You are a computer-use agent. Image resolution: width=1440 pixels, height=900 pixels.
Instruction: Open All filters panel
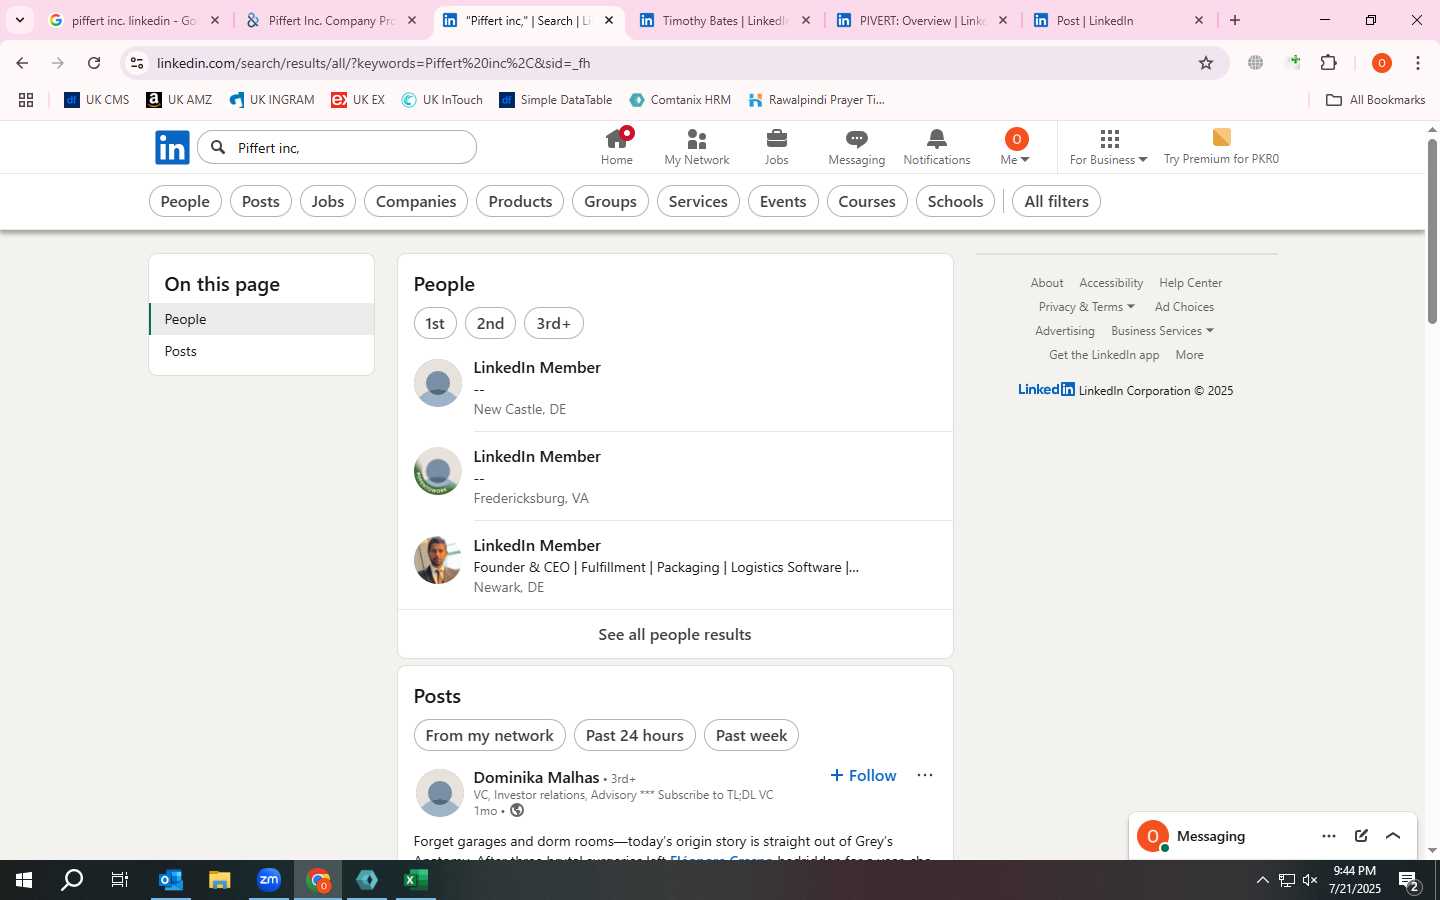click(1056, 201)
